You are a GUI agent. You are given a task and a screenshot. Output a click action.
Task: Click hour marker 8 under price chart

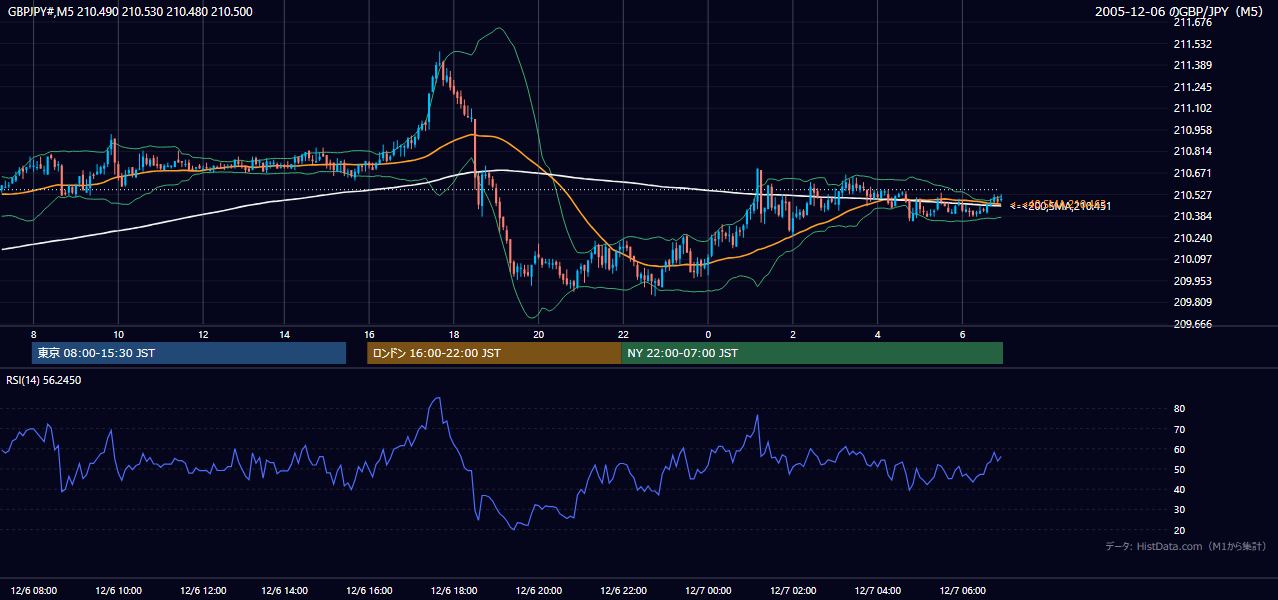pos(33,335)
